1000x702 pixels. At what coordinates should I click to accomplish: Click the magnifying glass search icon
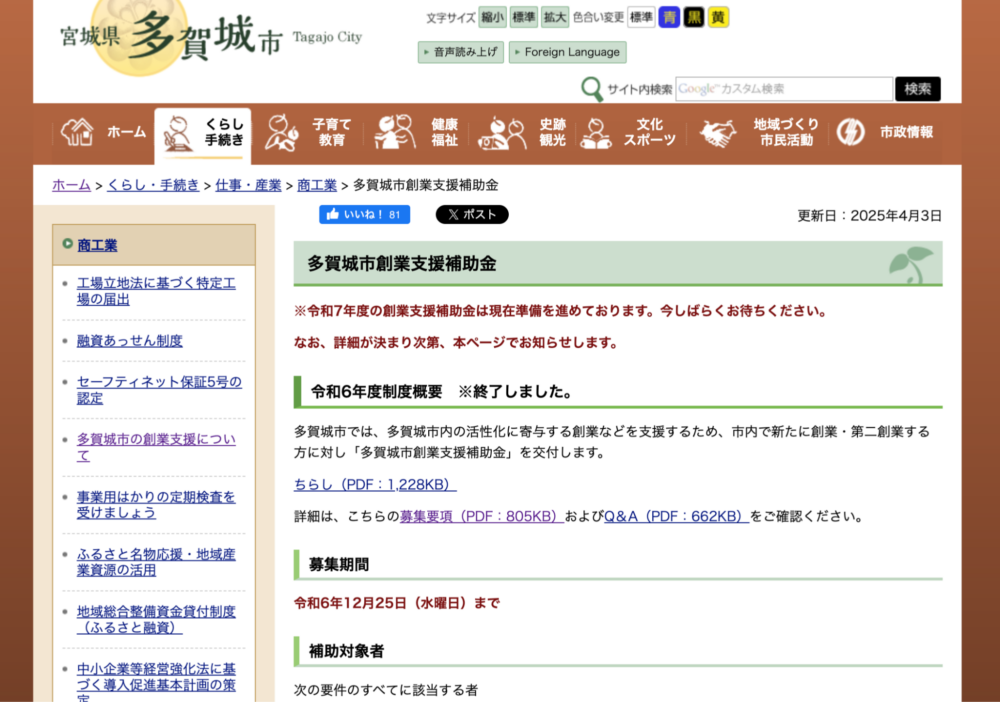592,89
